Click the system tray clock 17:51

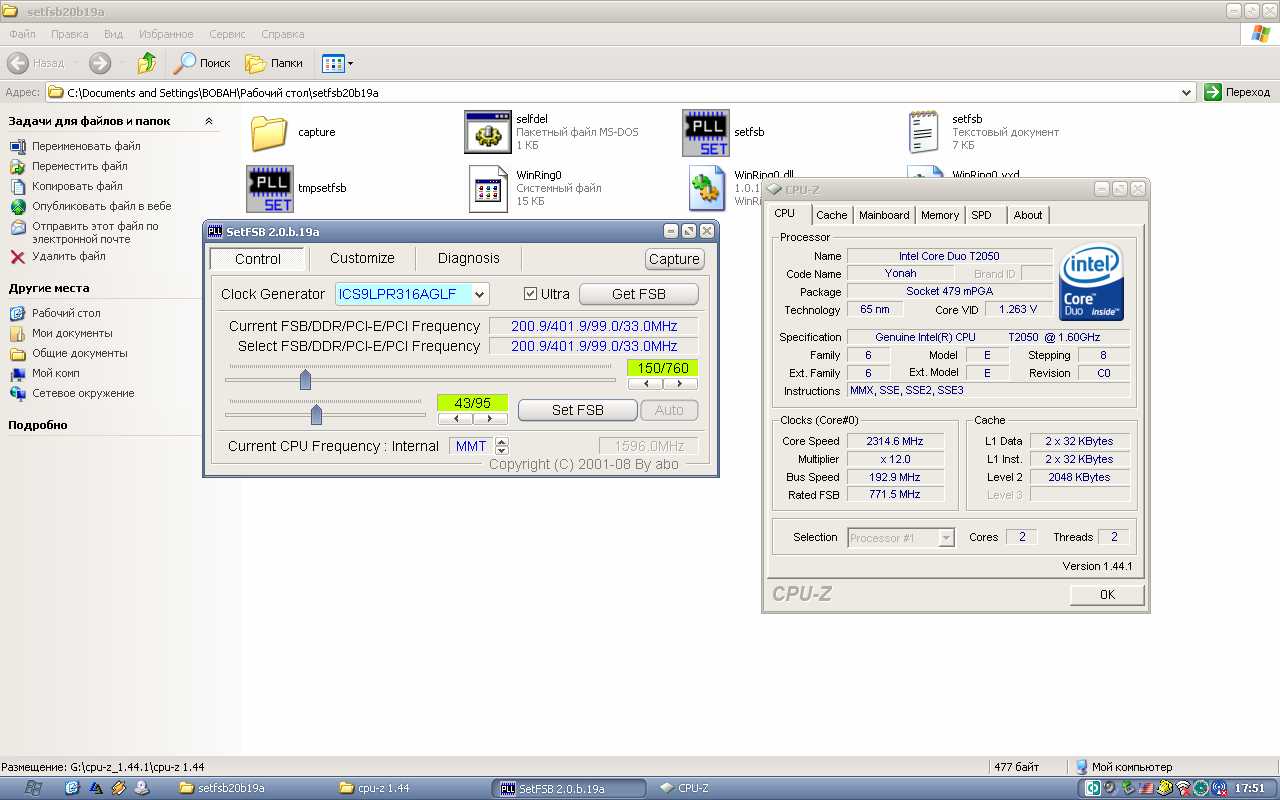pyautogui.click(x=1250, y=788)
